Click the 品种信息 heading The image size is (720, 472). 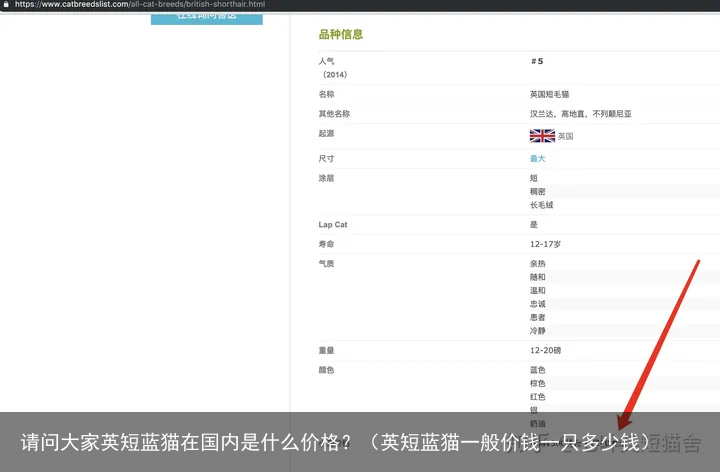point(341,34)
